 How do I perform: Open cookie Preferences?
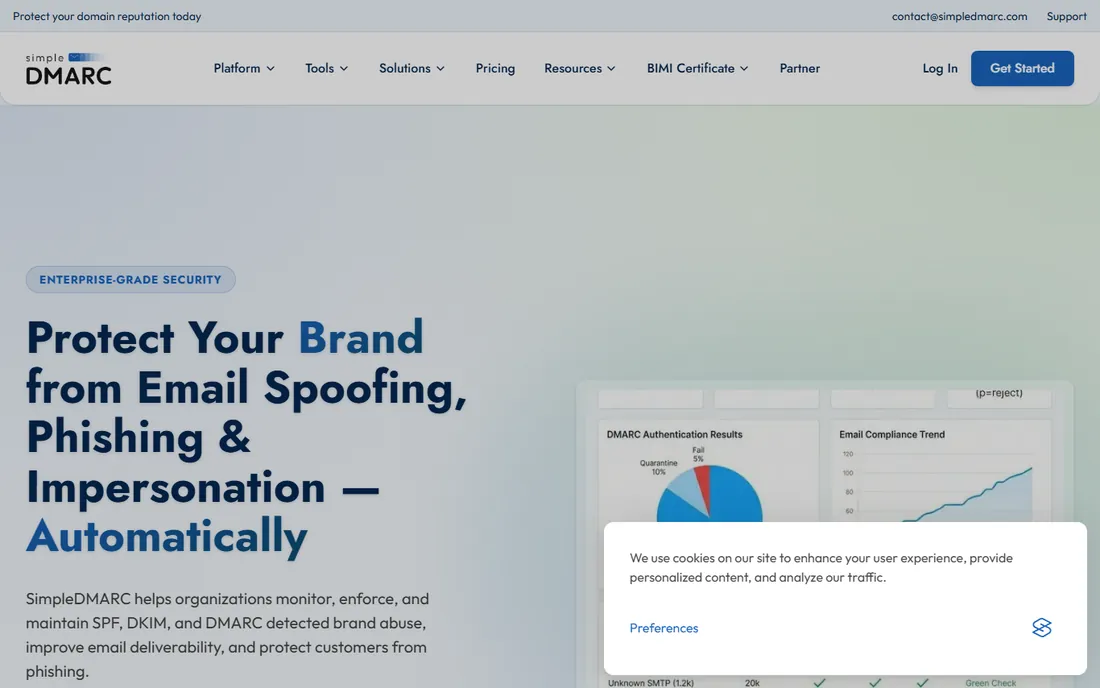tap(664, 628)
